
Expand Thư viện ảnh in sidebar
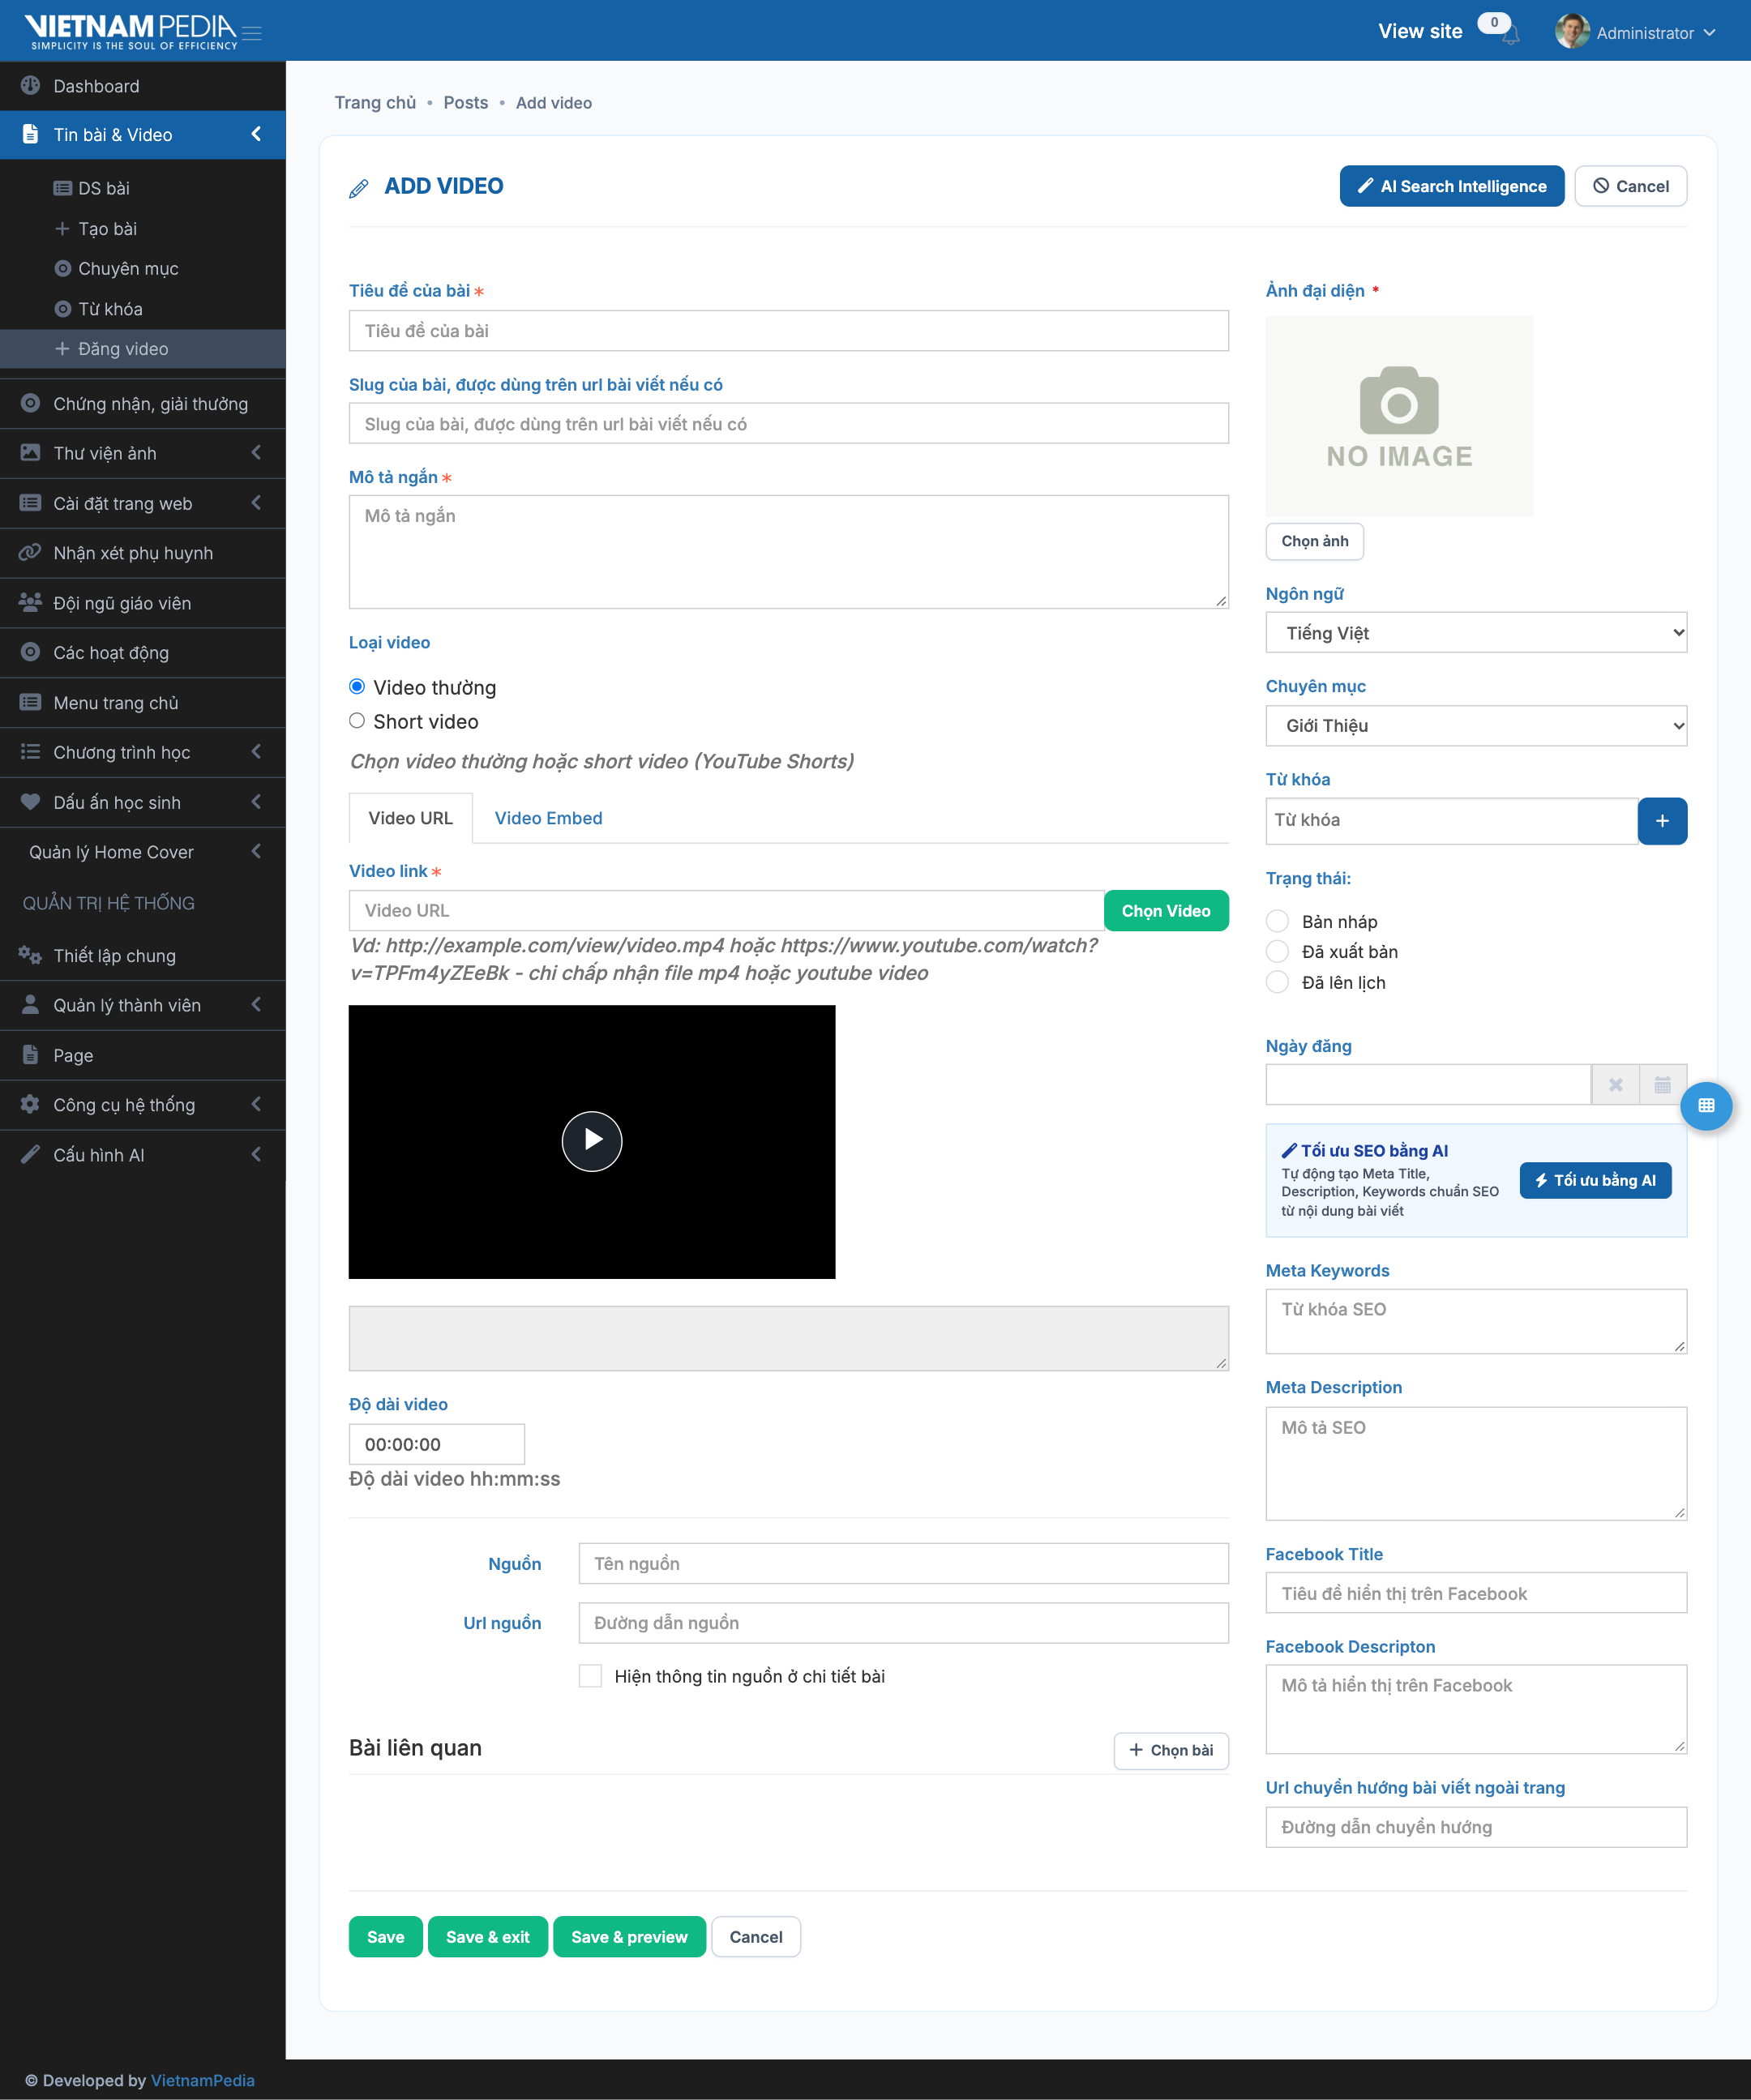(x=143, y=453)
